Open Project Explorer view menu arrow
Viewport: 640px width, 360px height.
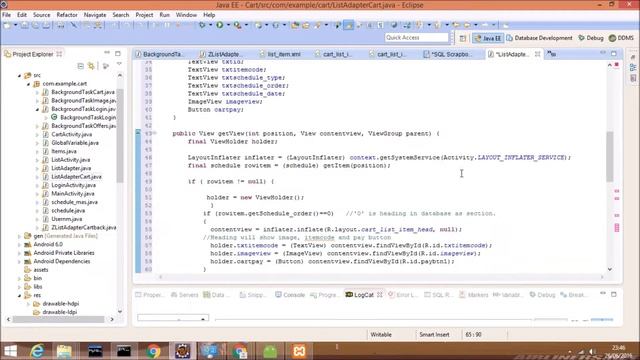click(x=119, y=64)
